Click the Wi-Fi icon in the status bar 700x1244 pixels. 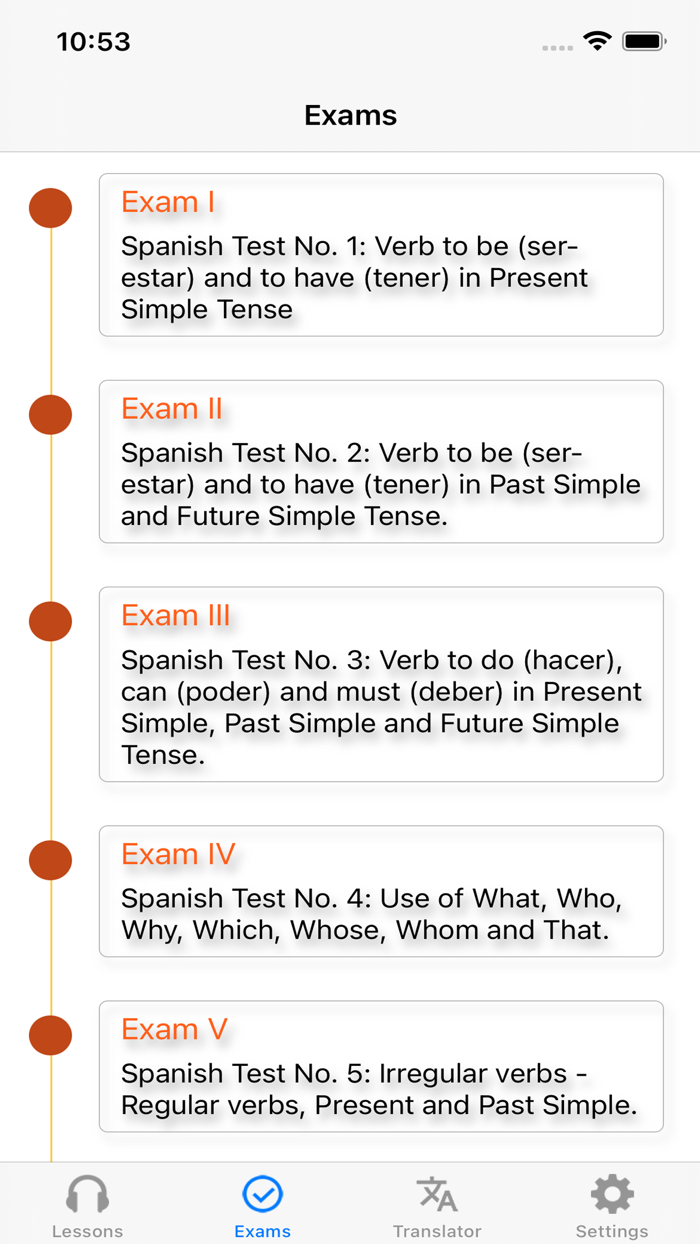[599, 41]
